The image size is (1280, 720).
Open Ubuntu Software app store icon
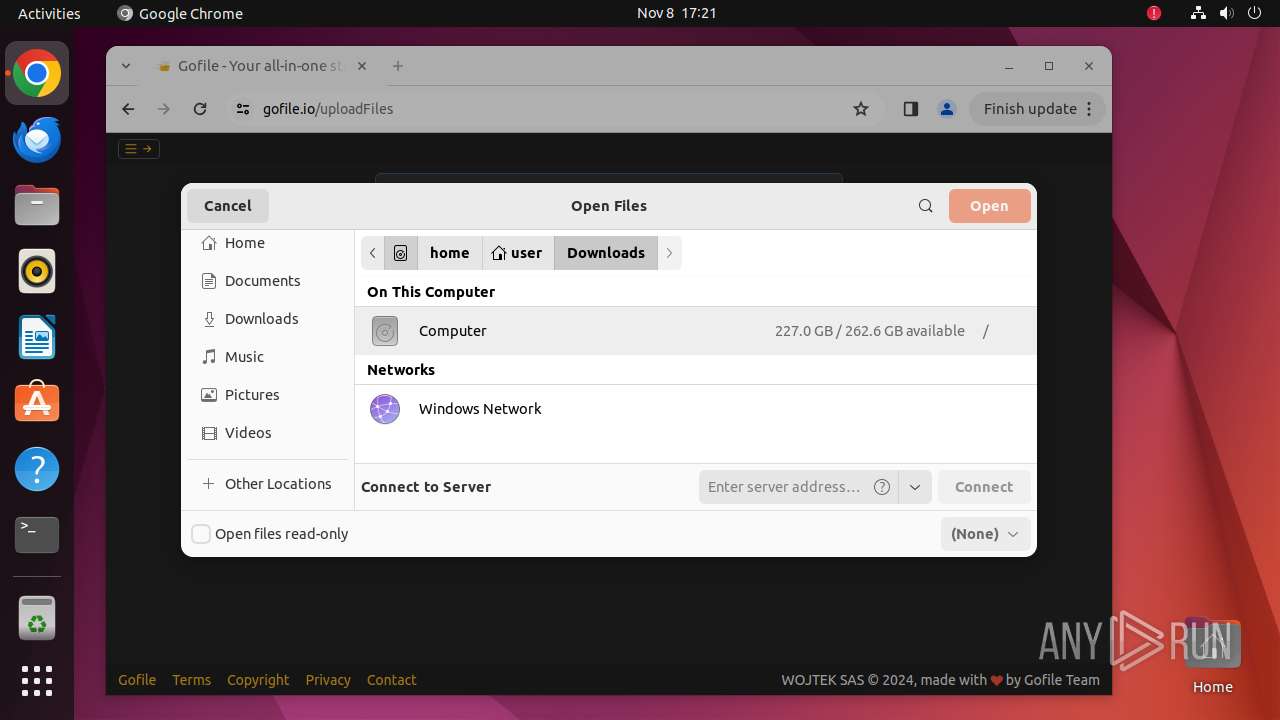(37, 403)
